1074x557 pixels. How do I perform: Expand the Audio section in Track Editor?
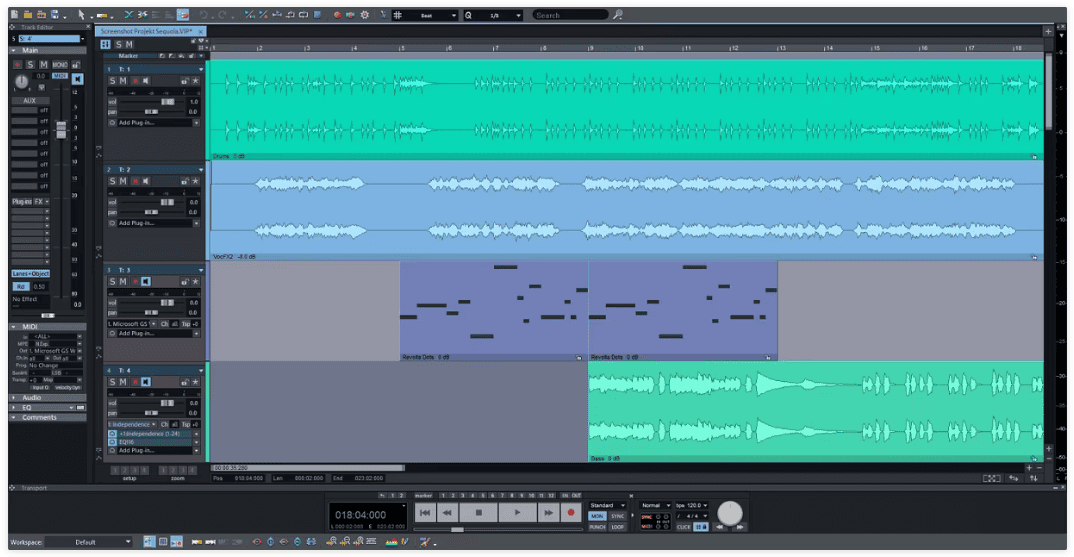click(x=47, y=397)
